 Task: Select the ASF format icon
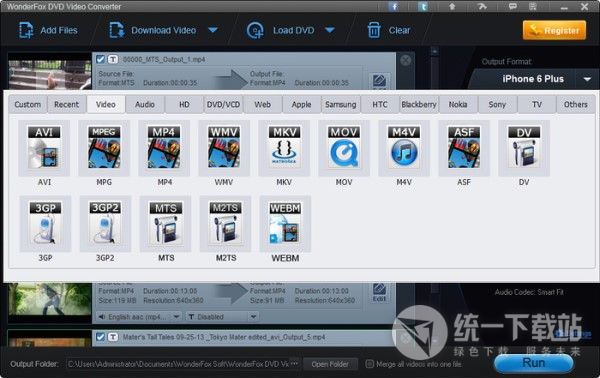point(464,148)
